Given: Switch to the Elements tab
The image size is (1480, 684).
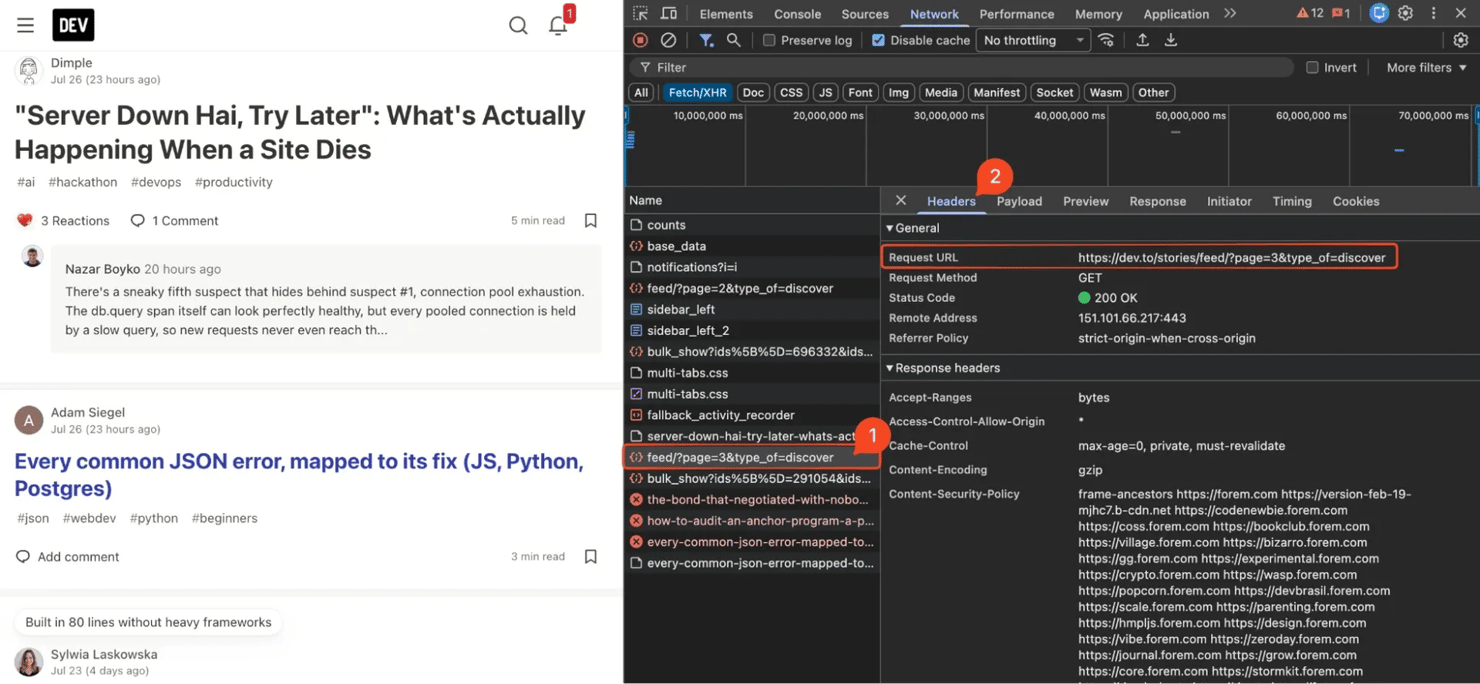Looking at the screenshot, I should (x=726, y=14).
